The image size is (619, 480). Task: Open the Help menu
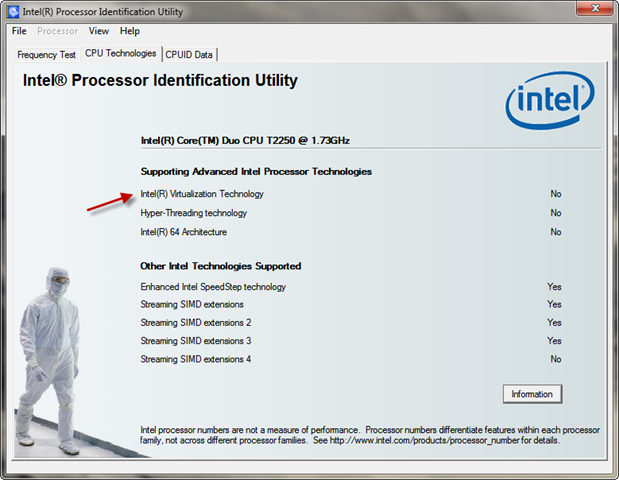click(x=130, y=31)
